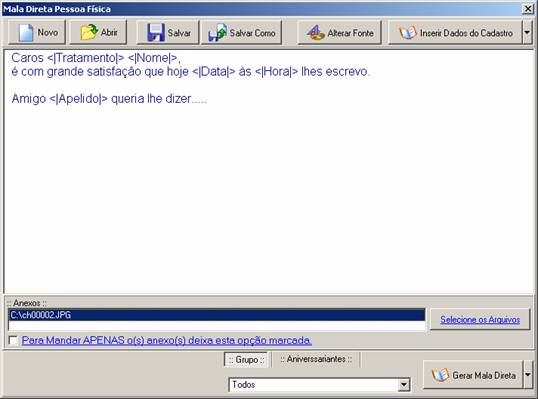This screenshot has width=538, height=399.
Task: Click the <|Tratamento|> placeholder text
Action: [x=85, y=58]
